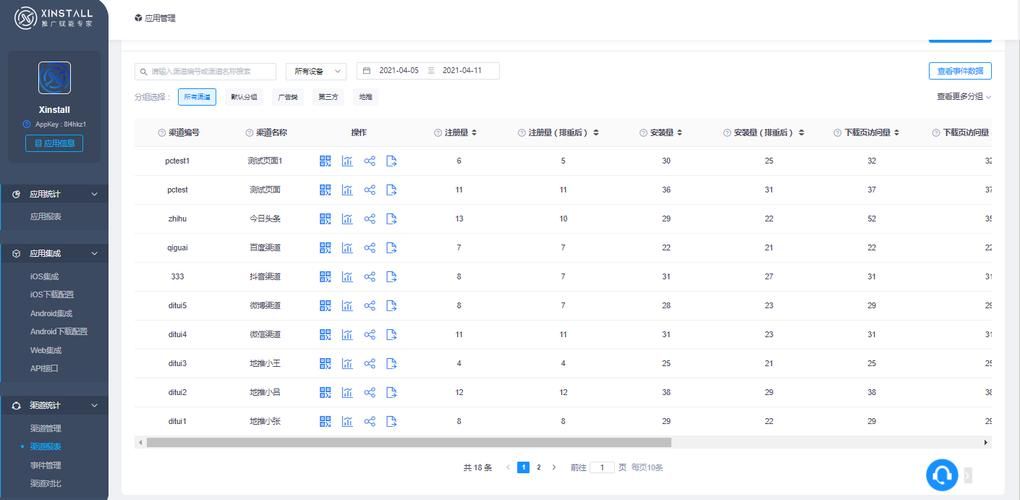Click the horizontal table scrollbar
The image size is (1020, 500).
coord(408,442)
